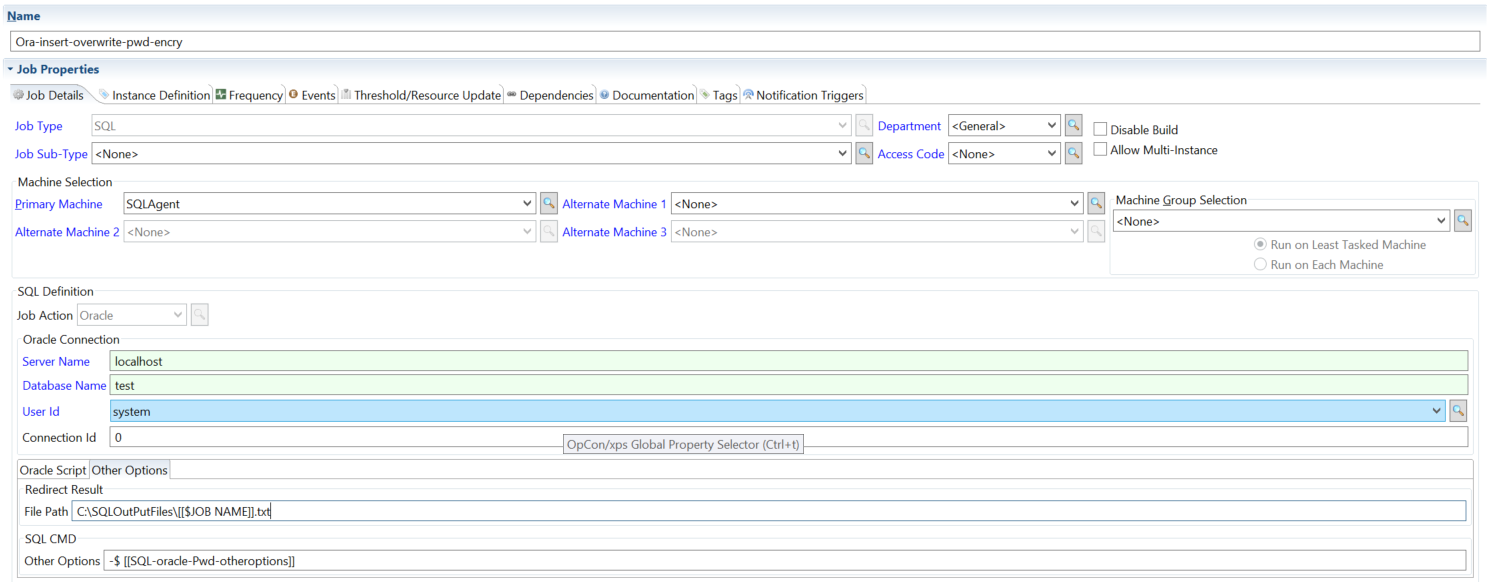
Task: Expand the Primary Machine SQLAgent dropdown
Action: 527,204
